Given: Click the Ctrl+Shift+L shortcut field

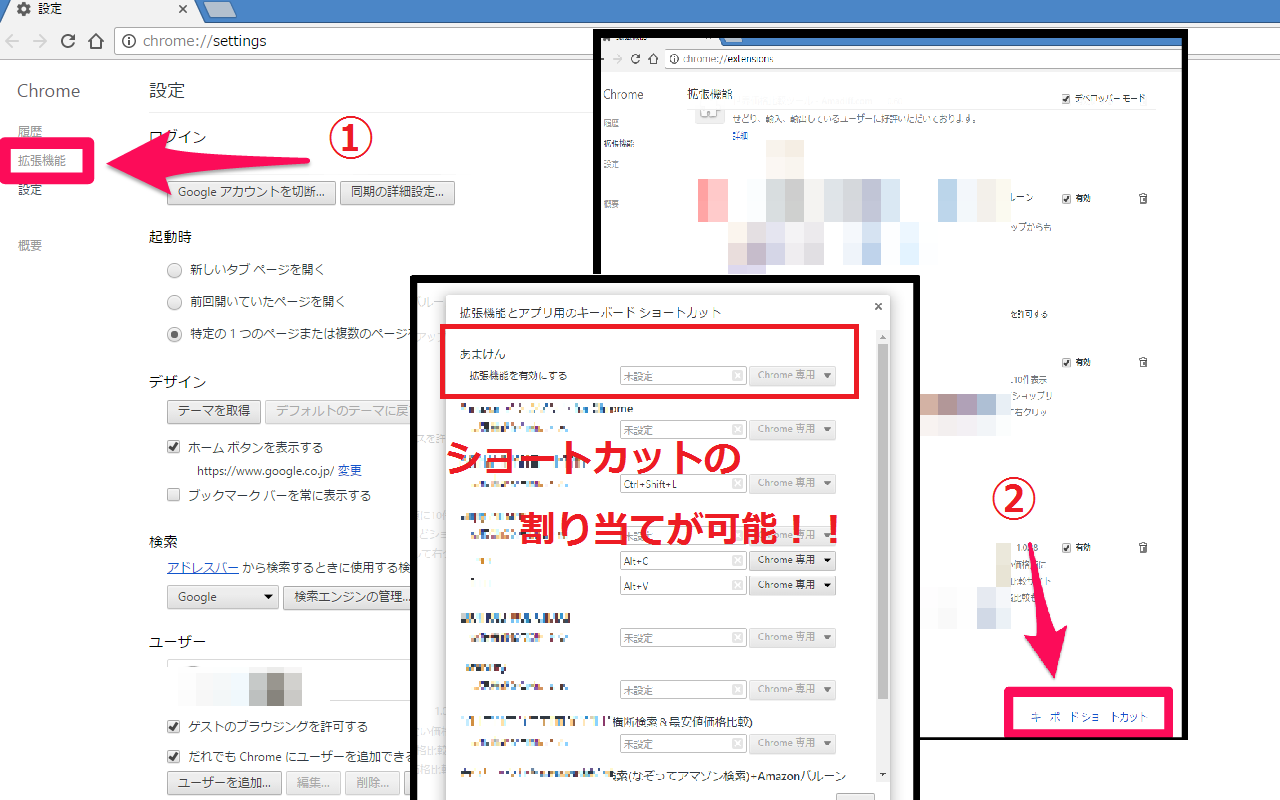Looking at the screenshot, I should (683, 483).
